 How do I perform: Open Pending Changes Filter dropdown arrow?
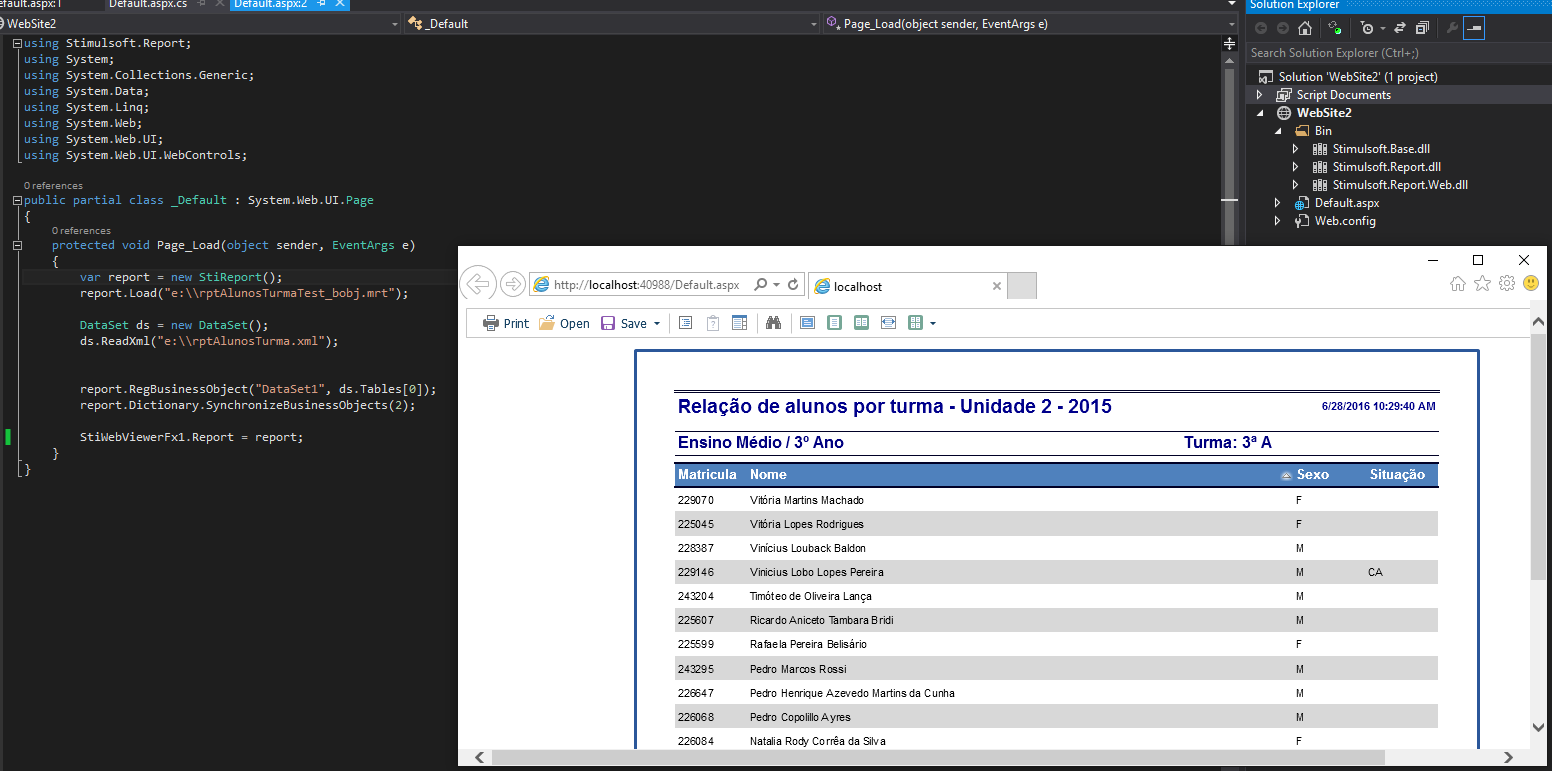[x=1384, y=29]
